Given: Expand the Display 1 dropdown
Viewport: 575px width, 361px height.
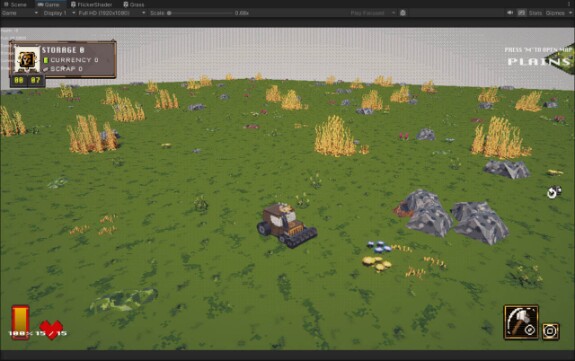Looking at the screenshot, I should tap(59, 13).
